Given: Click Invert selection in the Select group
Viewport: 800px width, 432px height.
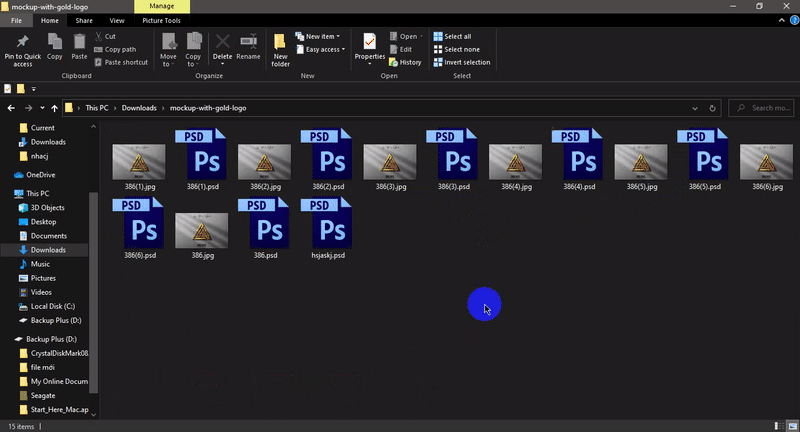Looking at the screenshot, I should (x=461, y=62).
